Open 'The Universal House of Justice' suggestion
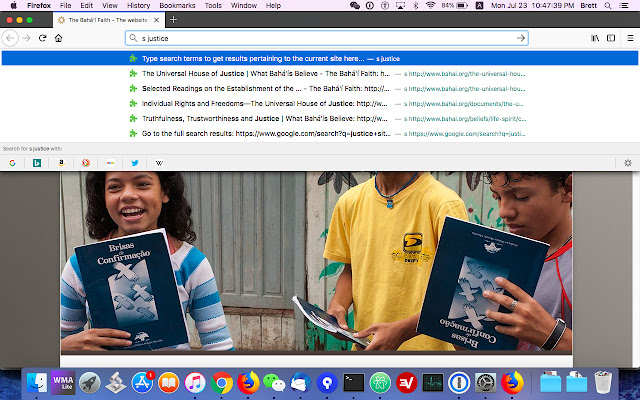 click(320, 73)
